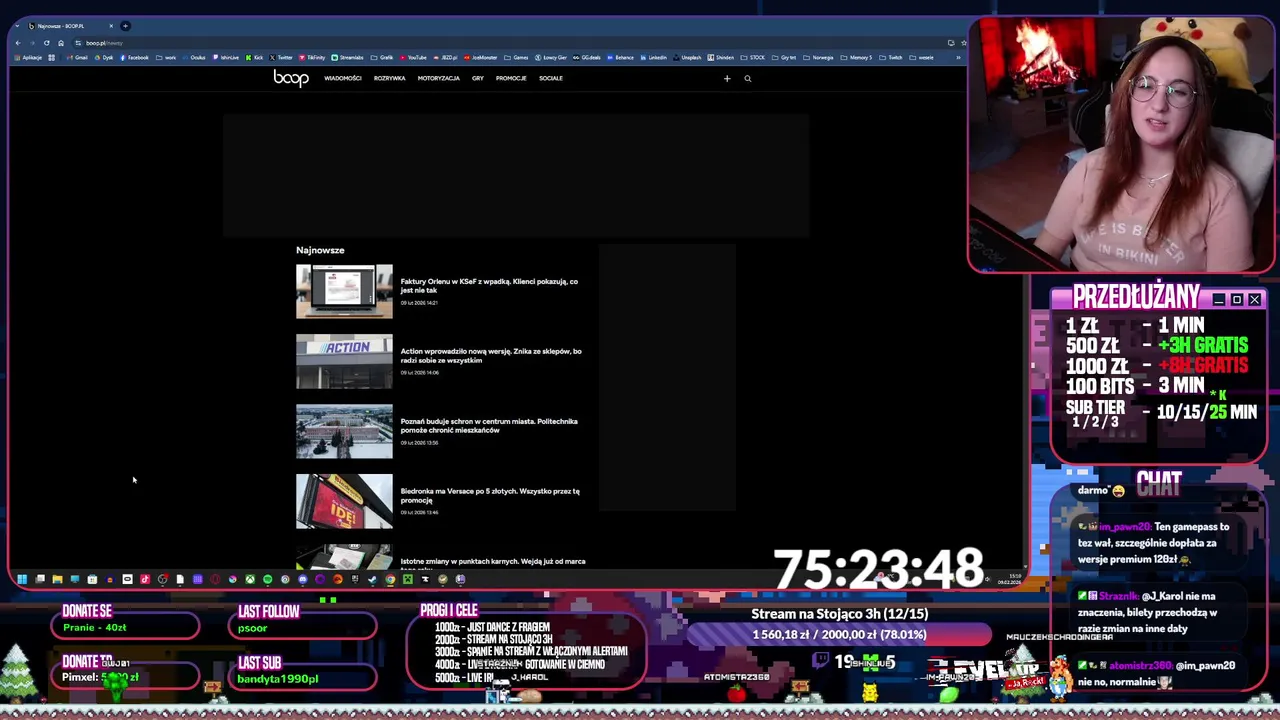Open the LinkedIn bookmark

tap(654, 57)
